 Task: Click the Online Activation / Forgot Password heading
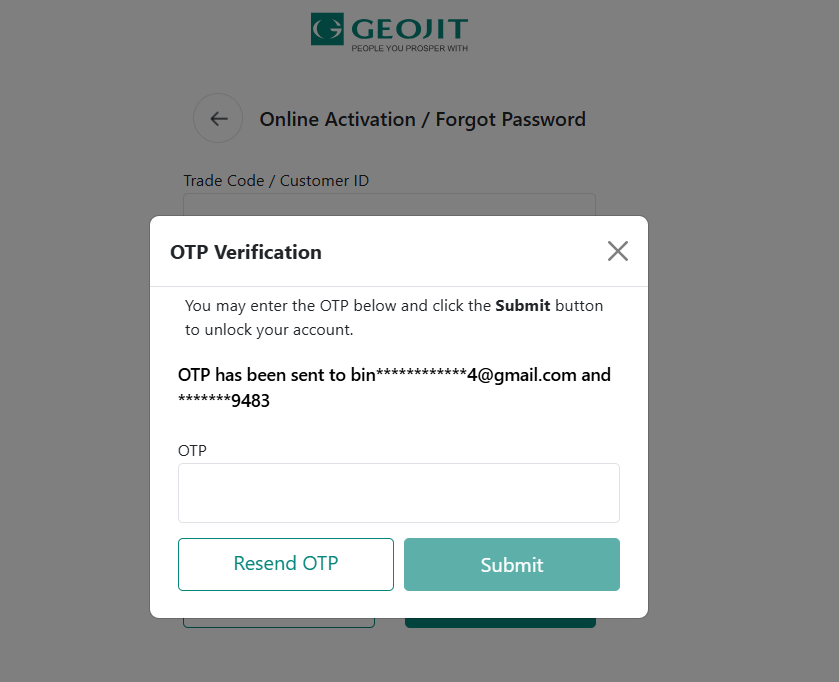point(422,119)
